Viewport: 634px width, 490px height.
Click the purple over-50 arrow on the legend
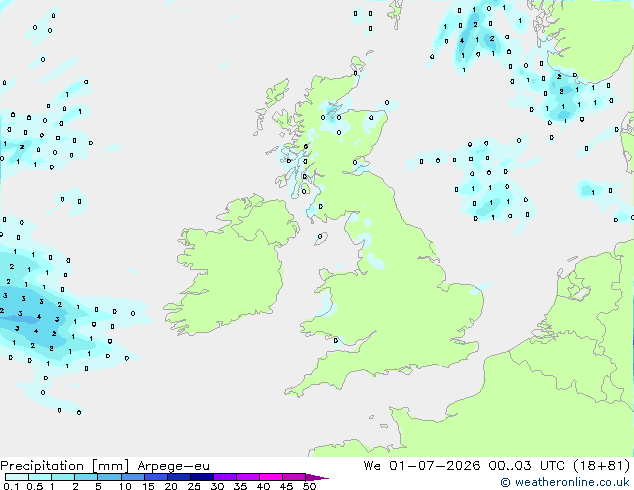(x=317, y=477)
